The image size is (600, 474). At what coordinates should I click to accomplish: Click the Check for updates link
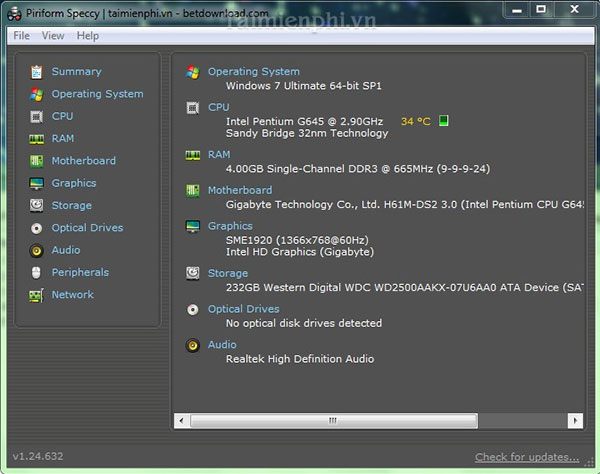pos(526,457)
